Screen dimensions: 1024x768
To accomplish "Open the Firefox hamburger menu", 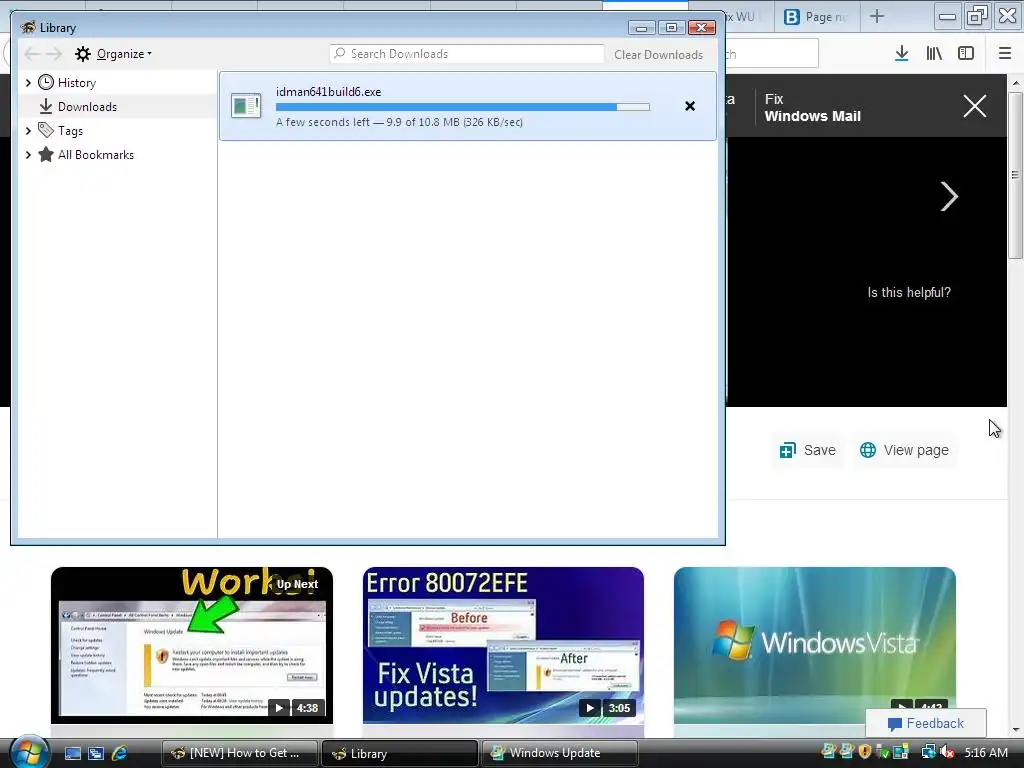I will click(1004, 54).
